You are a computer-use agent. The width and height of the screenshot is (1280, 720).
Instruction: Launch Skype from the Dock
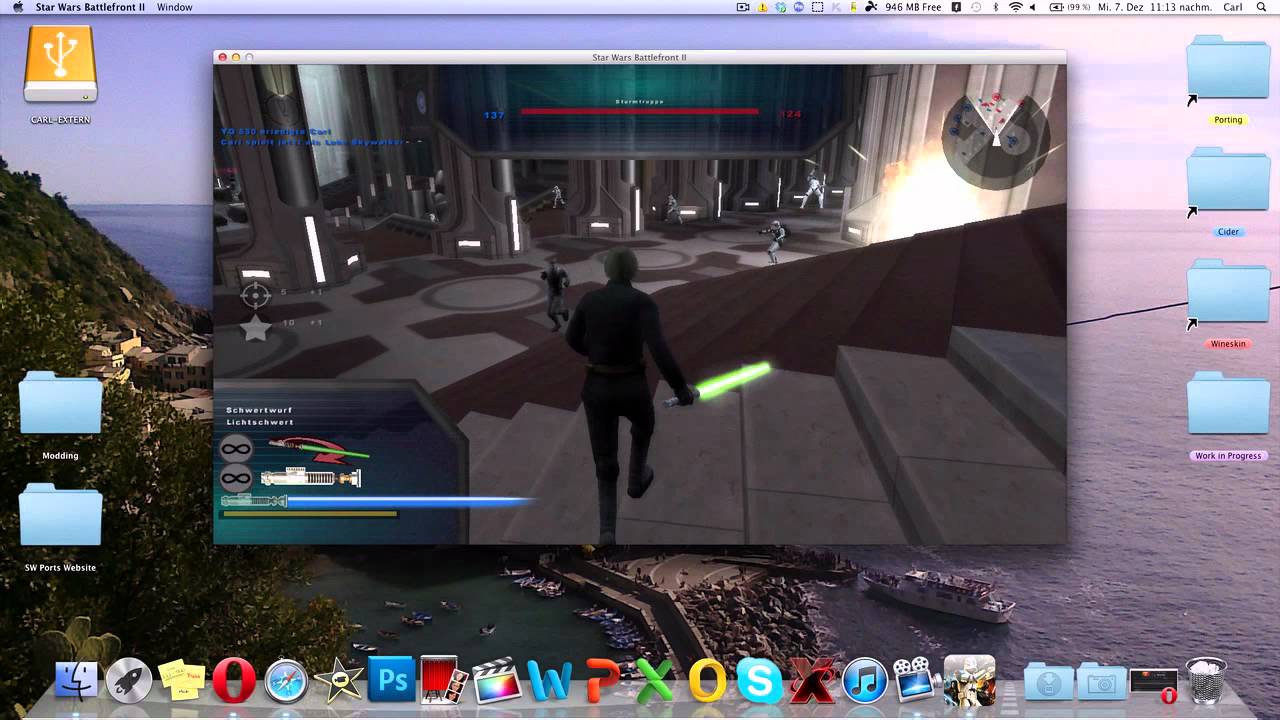(759, 681)
